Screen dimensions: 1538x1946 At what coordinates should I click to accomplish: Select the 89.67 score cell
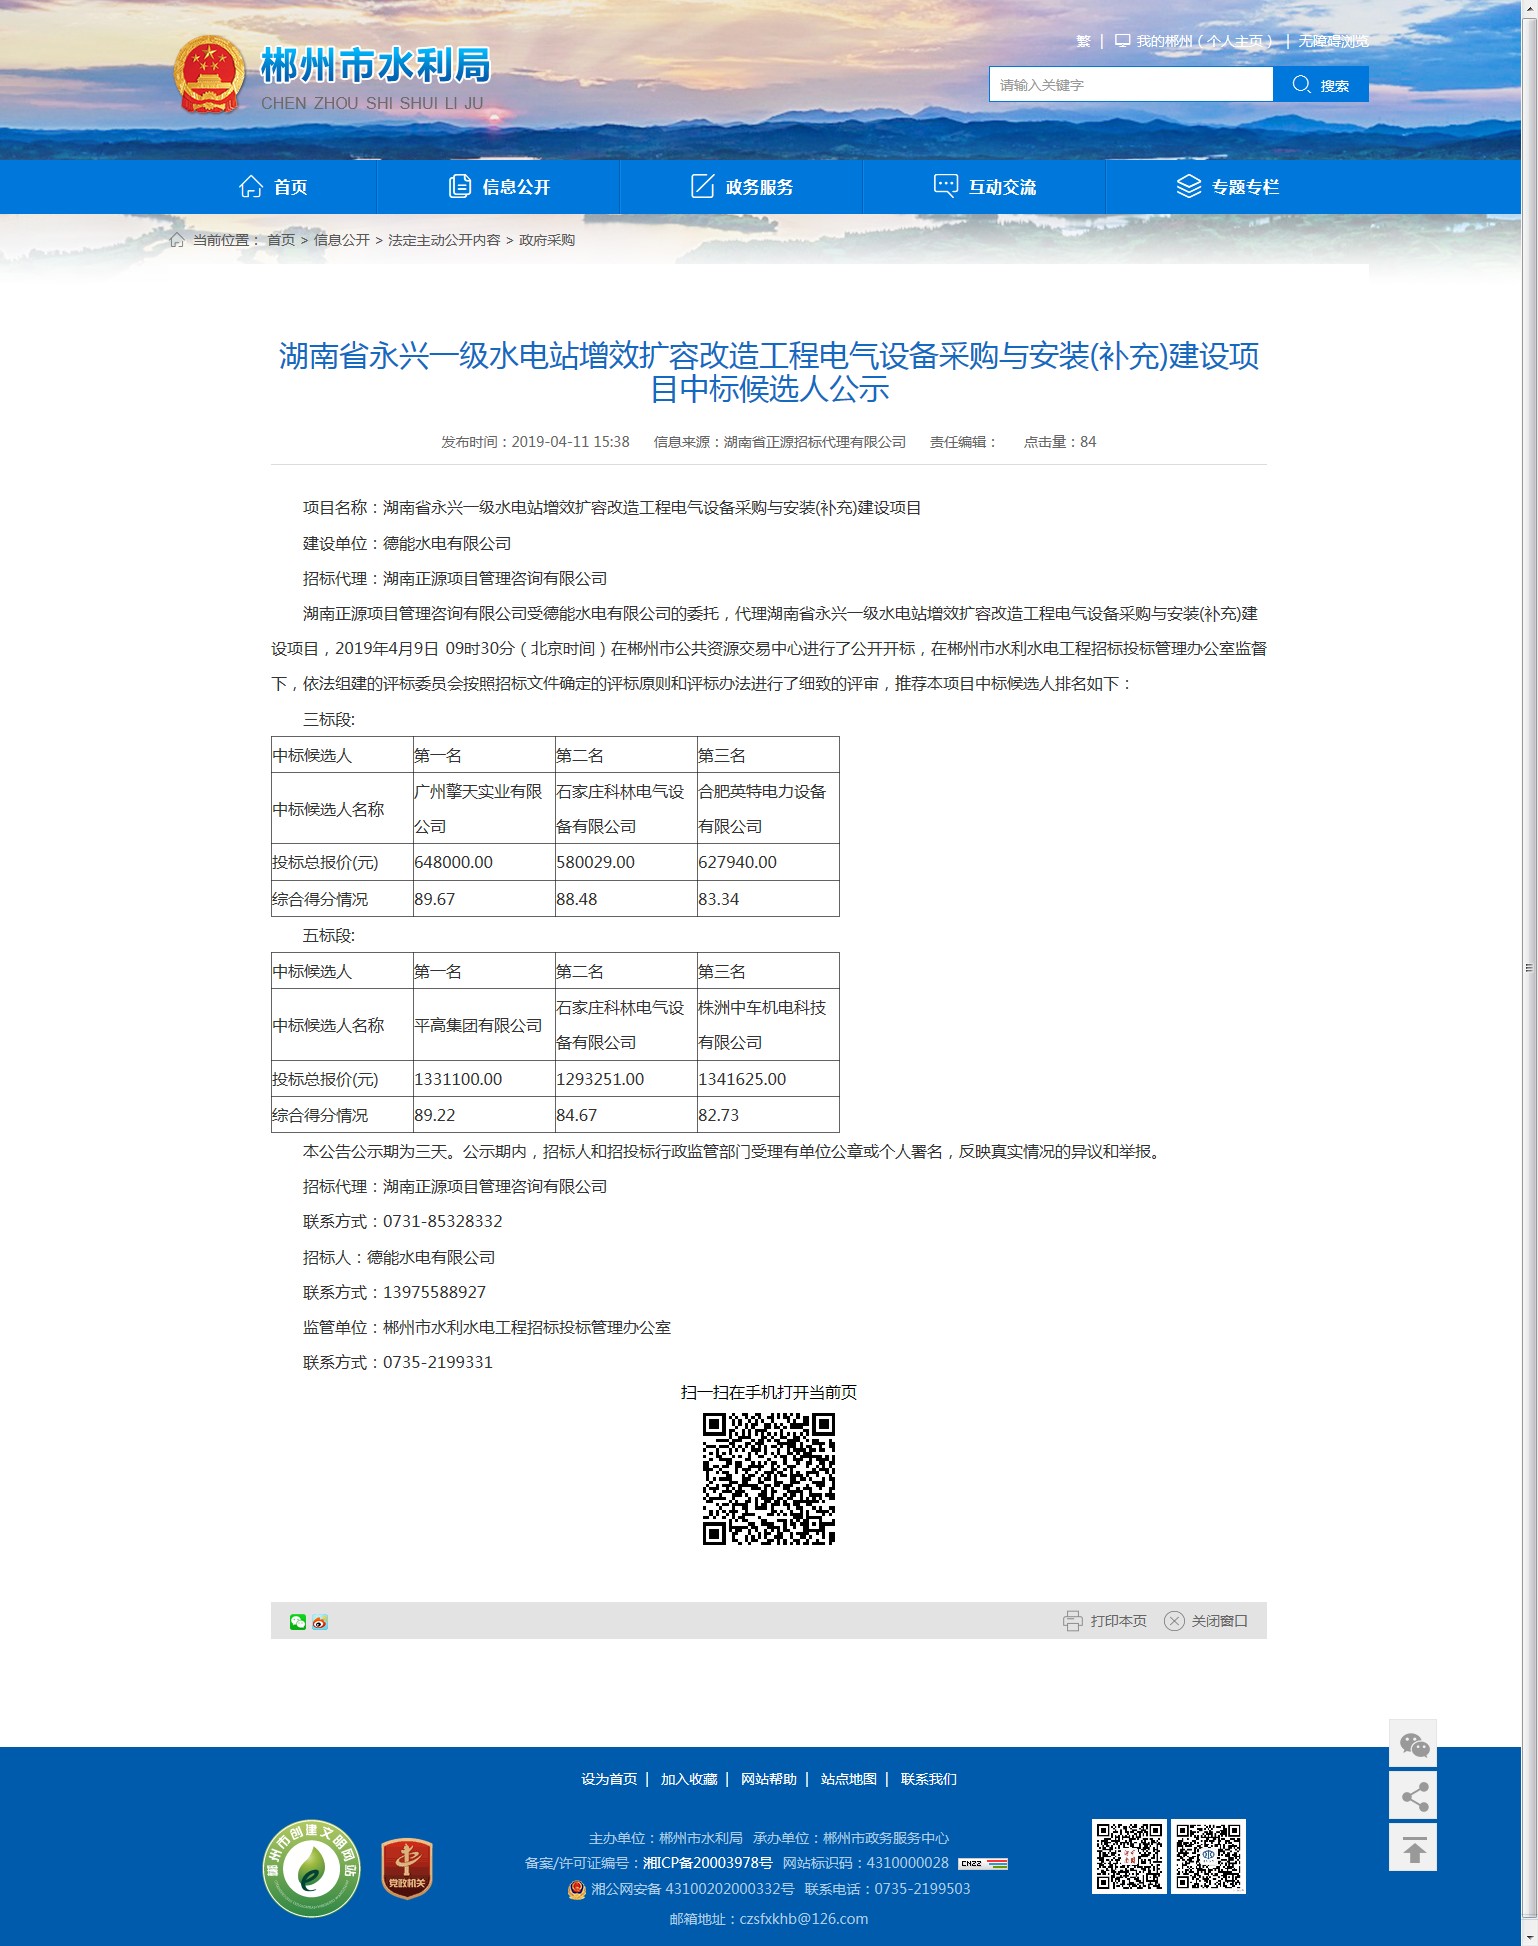484,899
